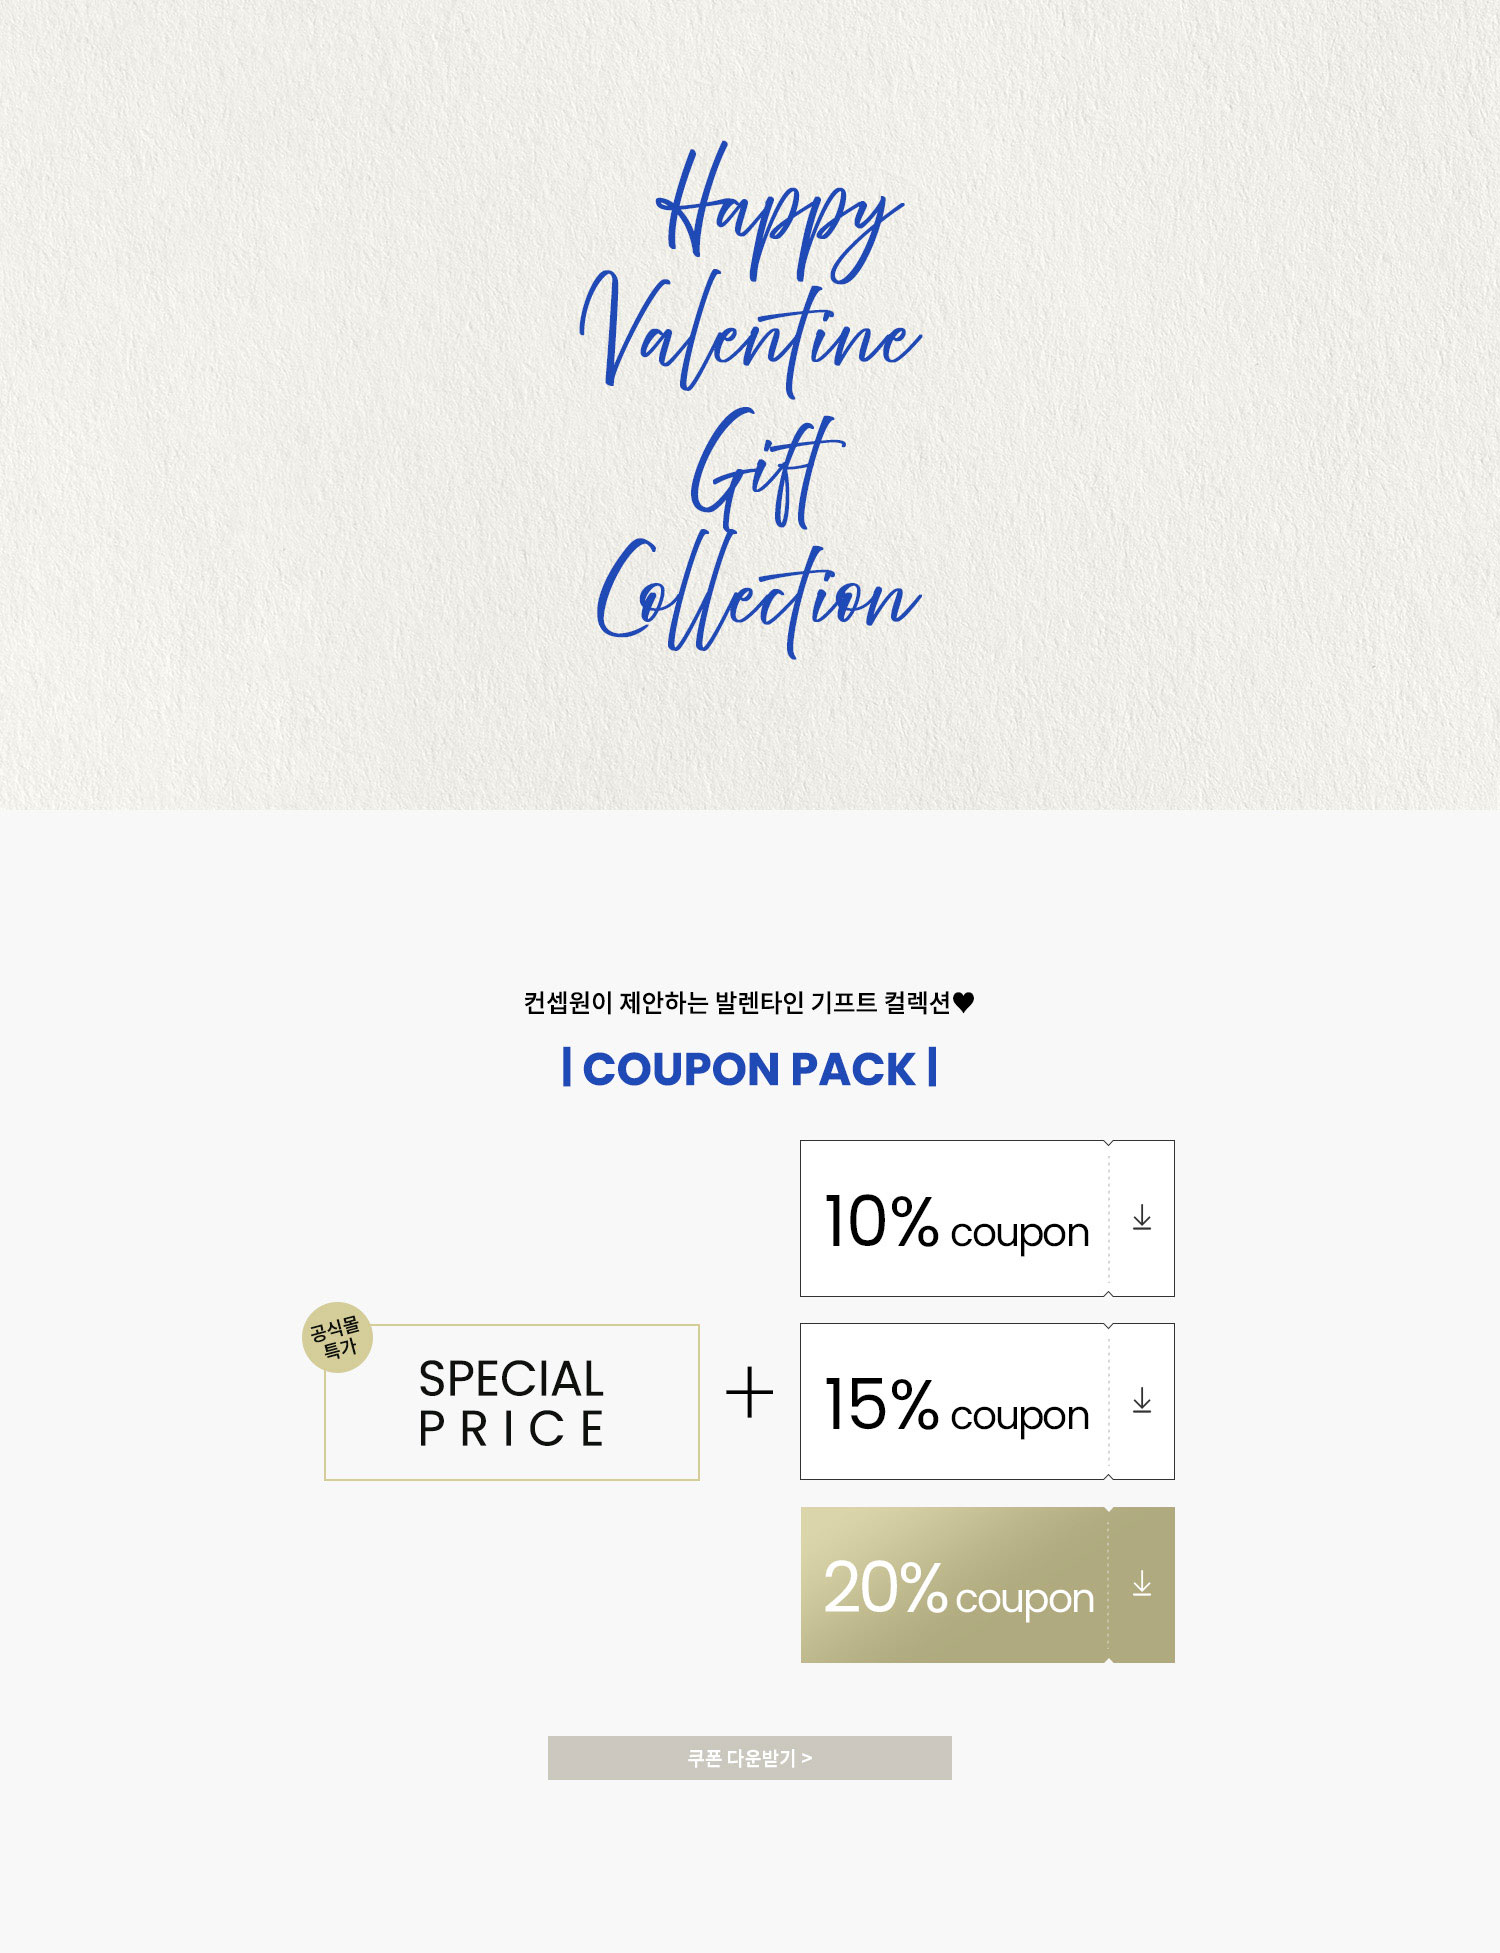The width and height of the screenshot is (1500, 1953).
Task: Click the blue bar right of COUPON PACK
Action: click(x=932, y=1067)
